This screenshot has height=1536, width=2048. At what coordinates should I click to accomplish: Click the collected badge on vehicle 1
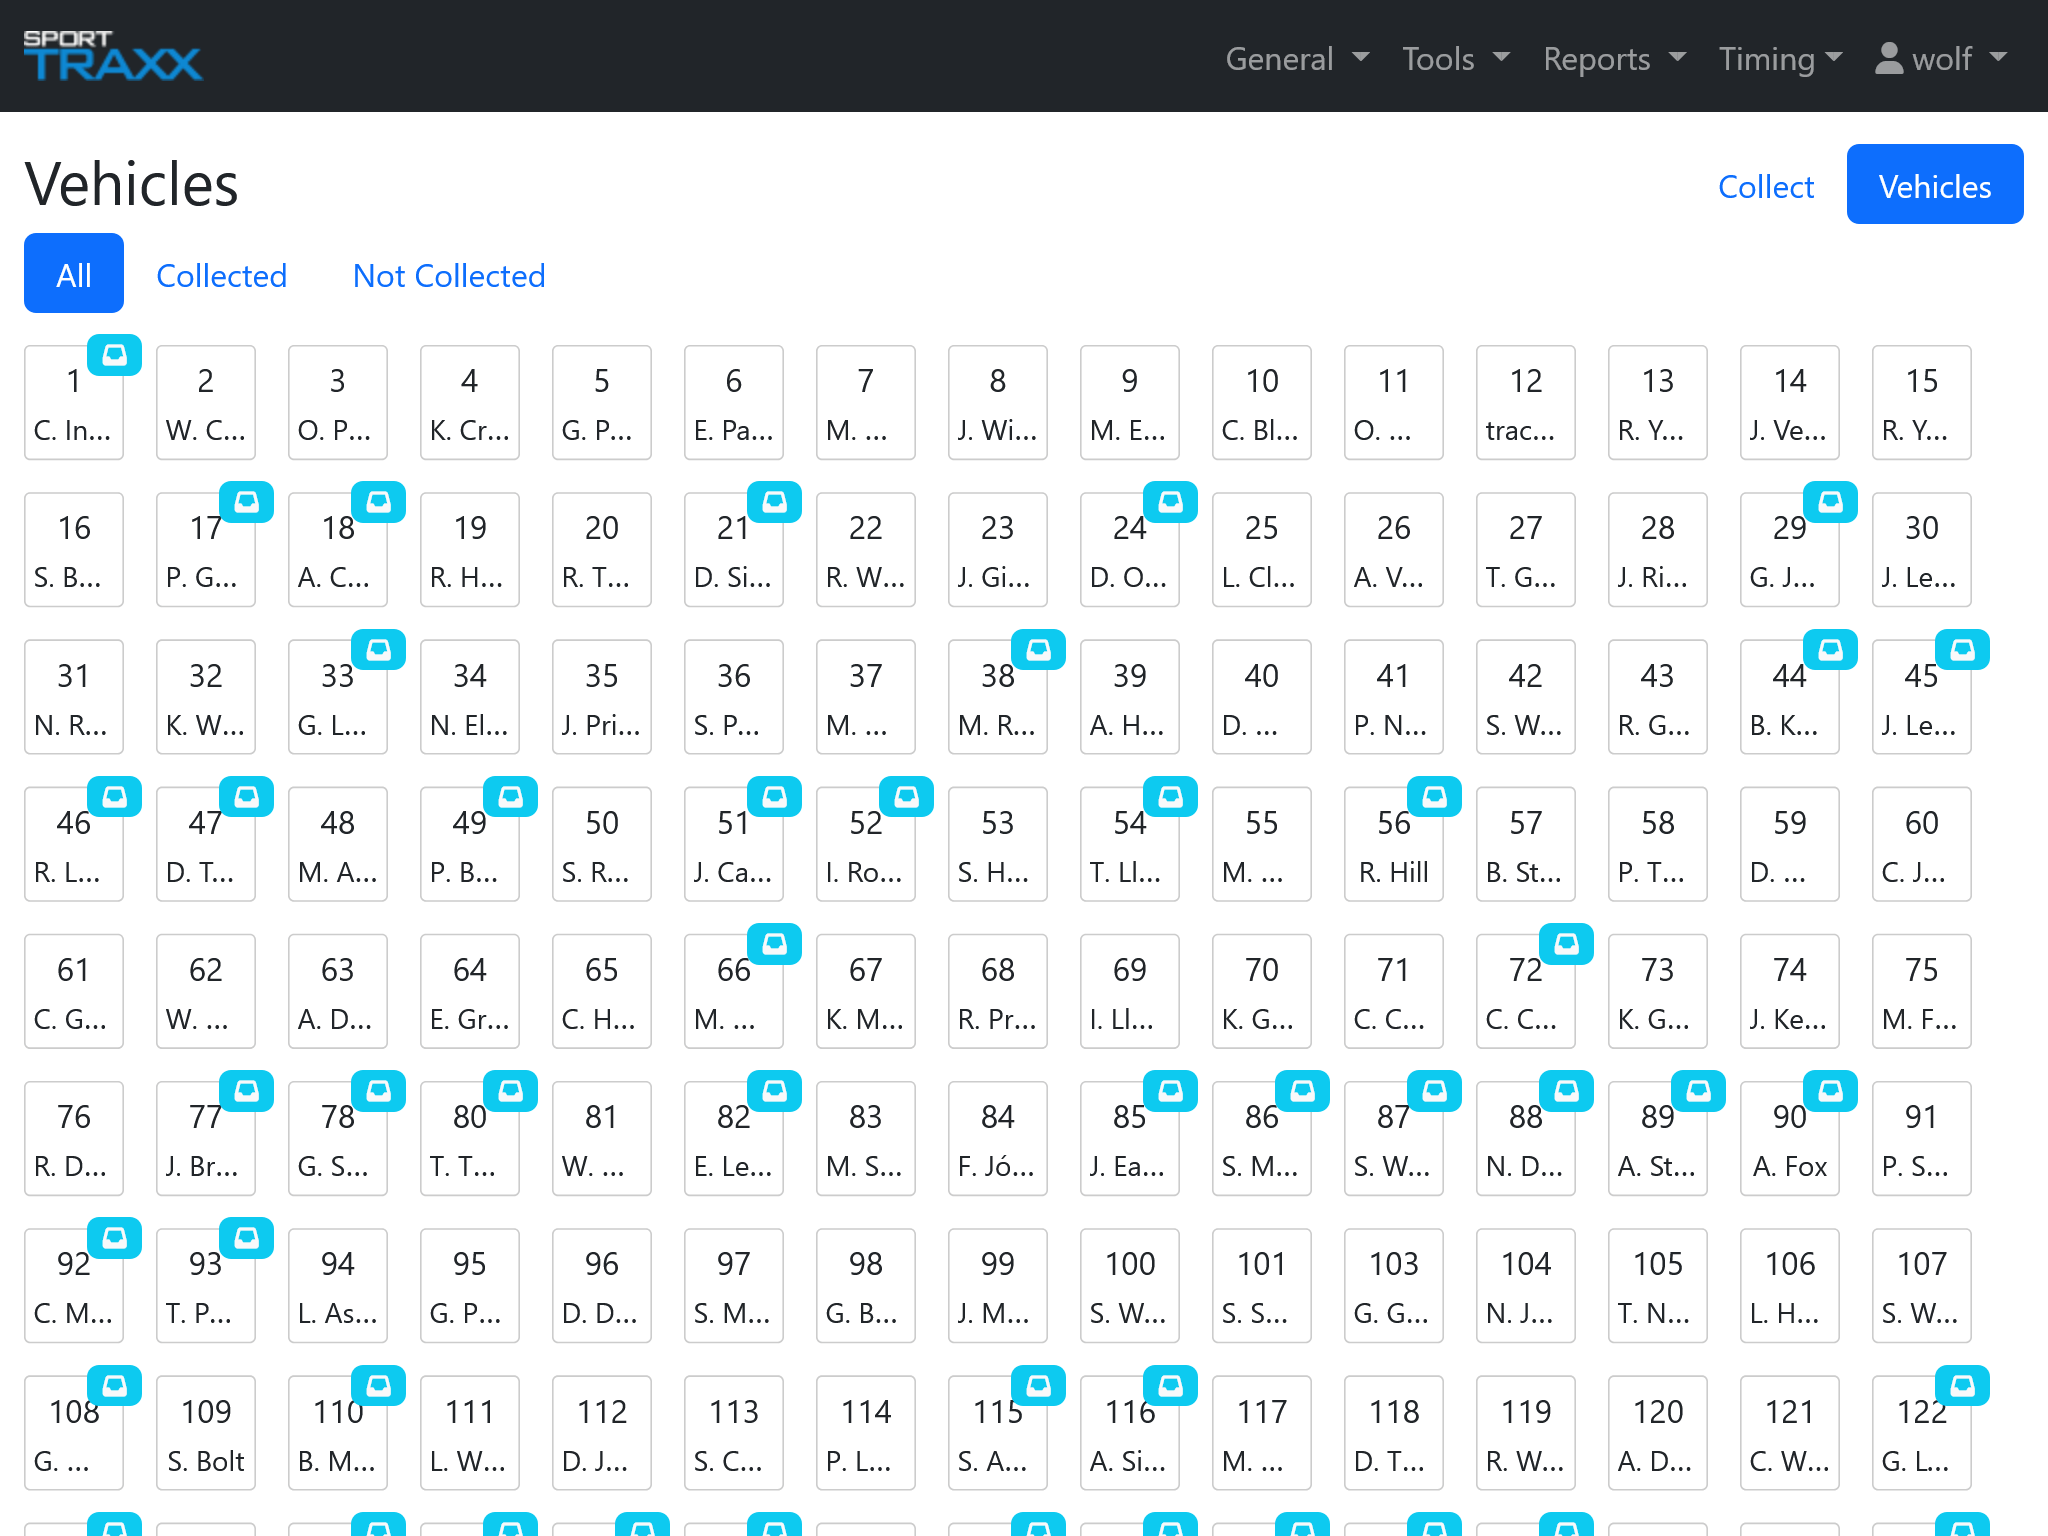tap(115, 355)
